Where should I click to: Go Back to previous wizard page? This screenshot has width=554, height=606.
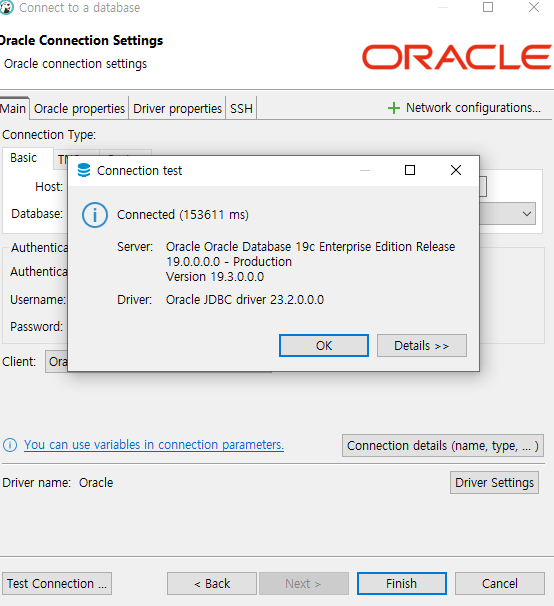pos(212,584)
